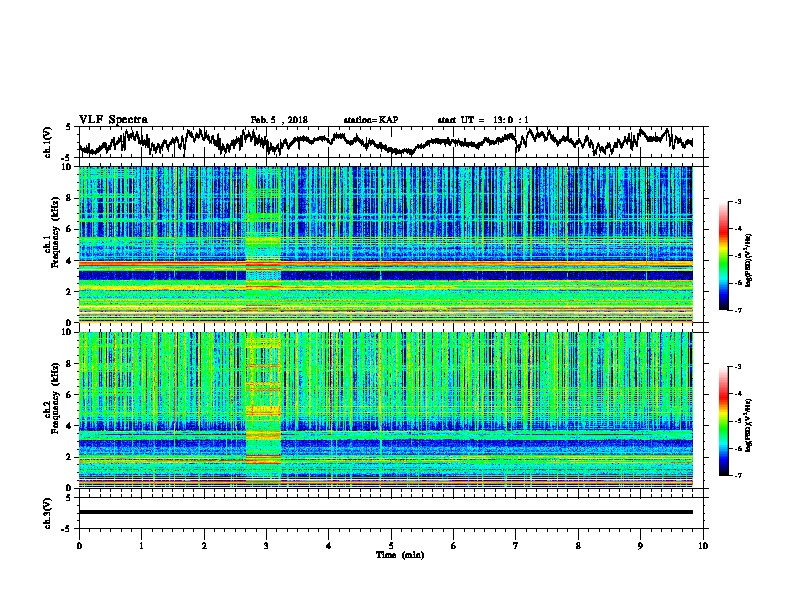
Task: Click the "start UT = 13:0 :1" text
Action: click(483, 120)
